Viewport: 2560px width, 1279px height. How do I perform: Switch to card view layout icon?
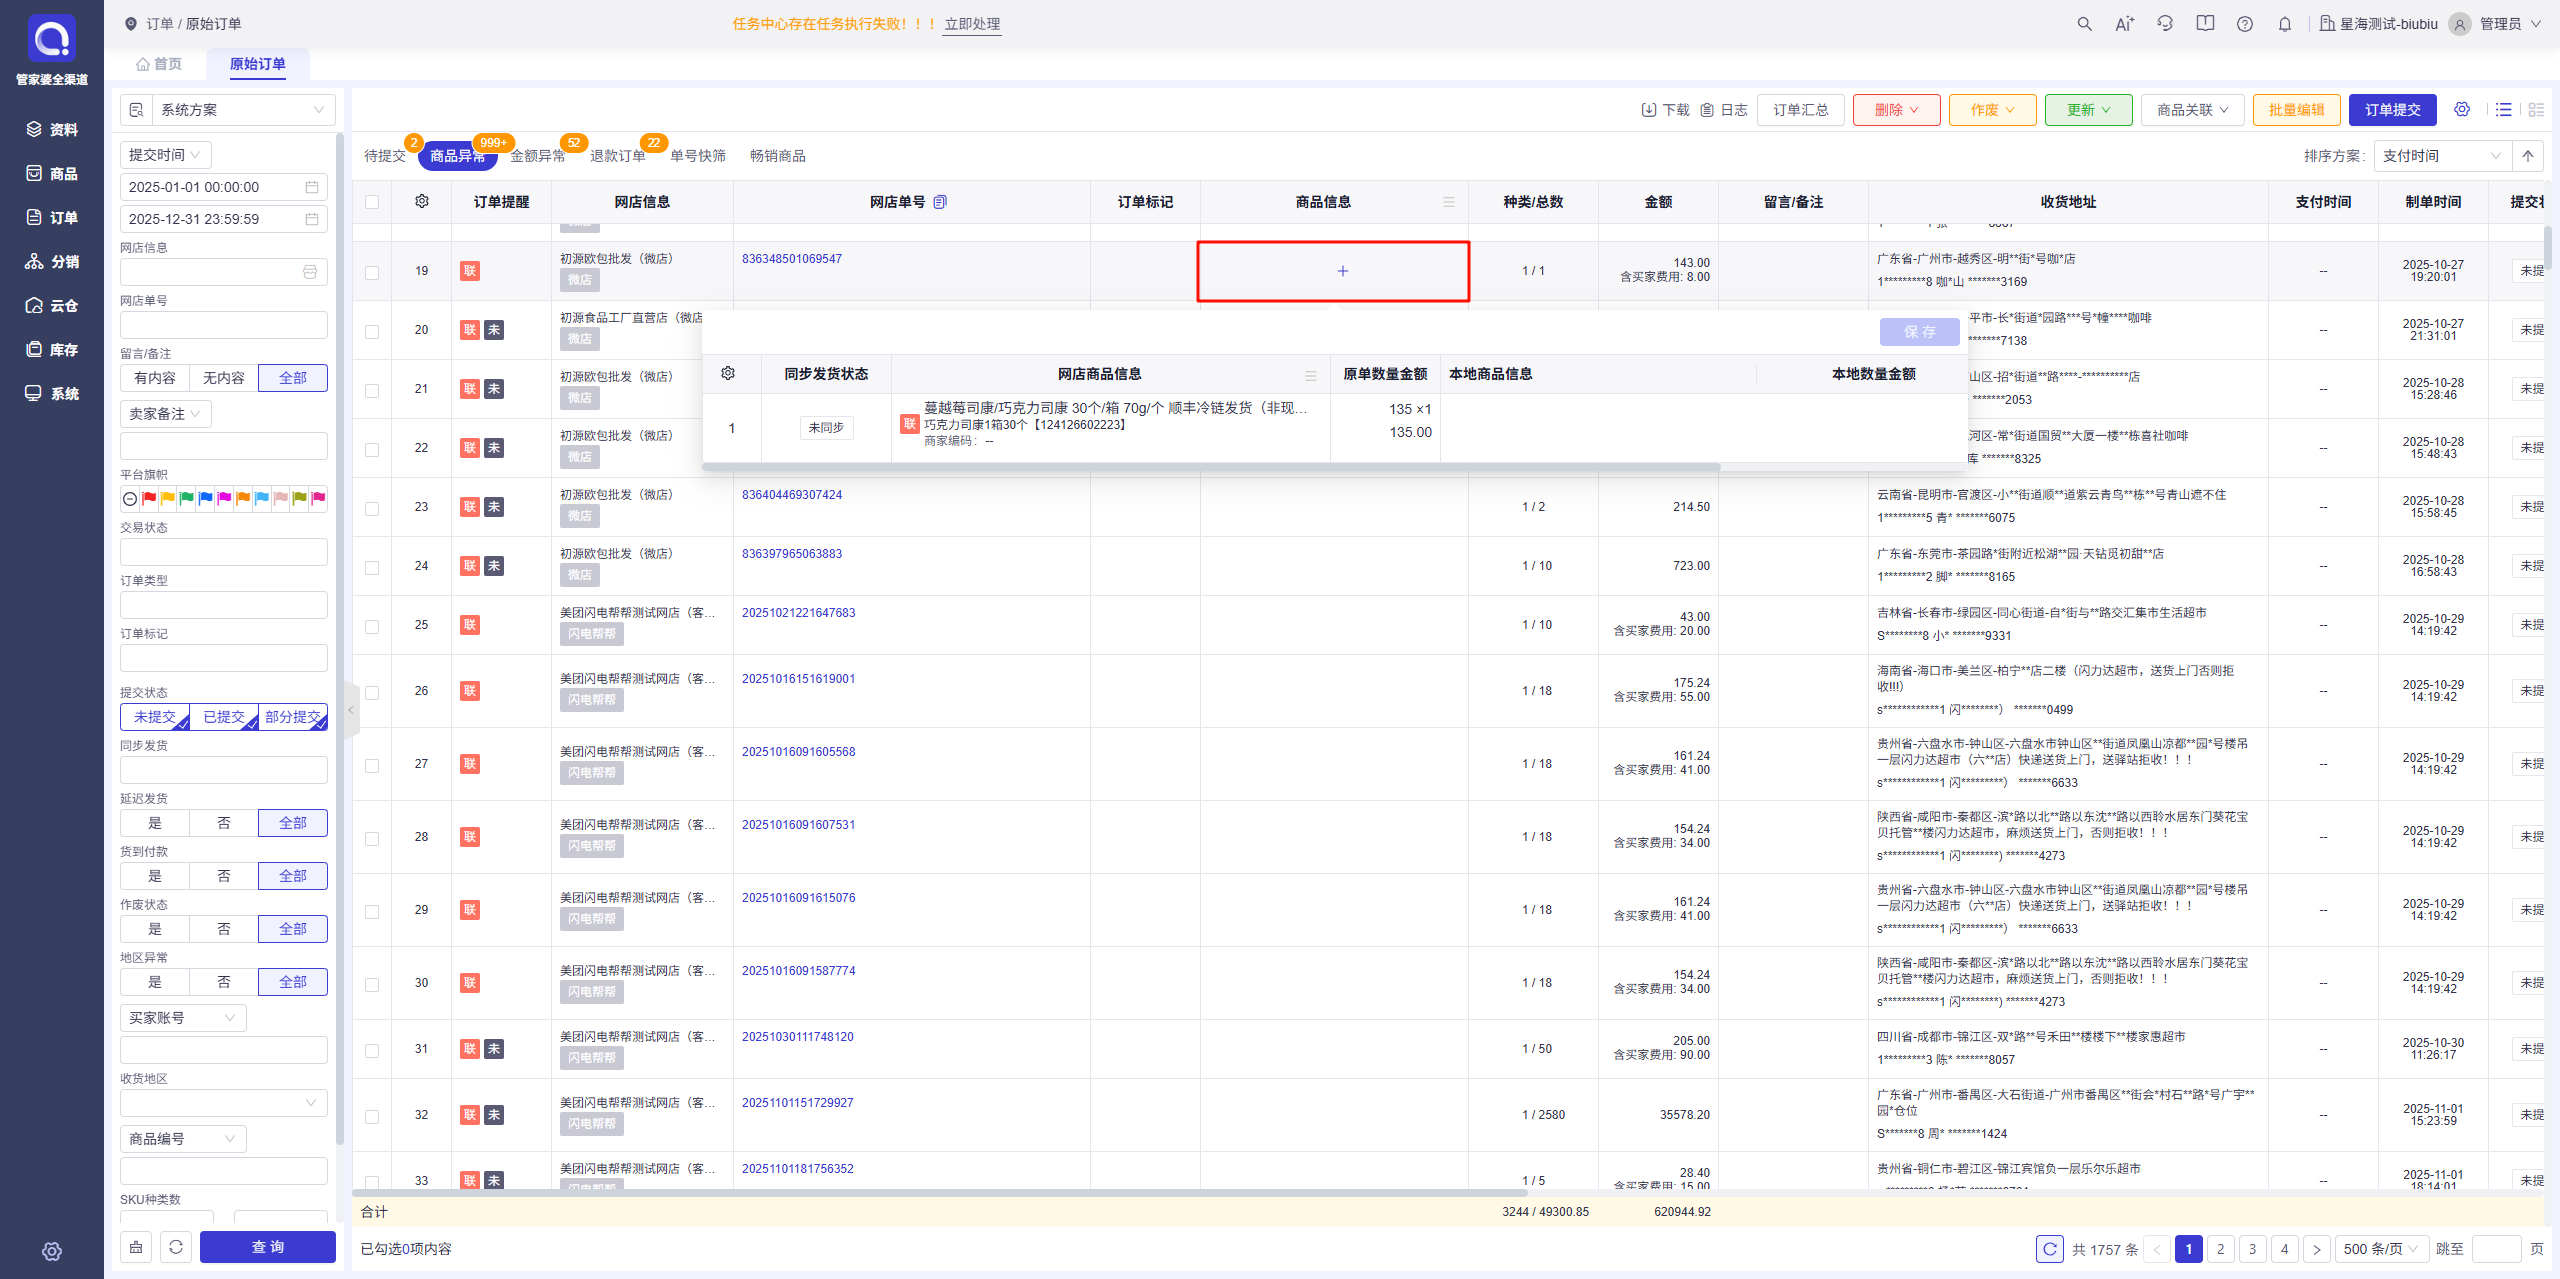click(x=2536, y=110)
